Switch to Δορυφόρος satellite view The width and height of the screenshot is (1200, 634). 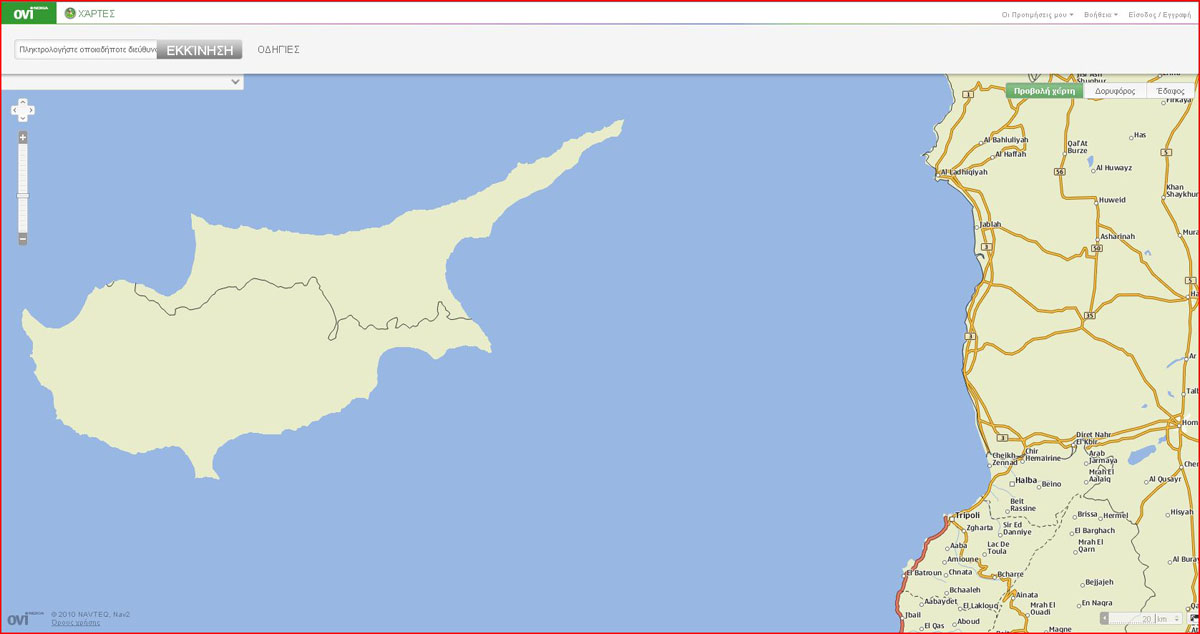tap(1115, 91)
